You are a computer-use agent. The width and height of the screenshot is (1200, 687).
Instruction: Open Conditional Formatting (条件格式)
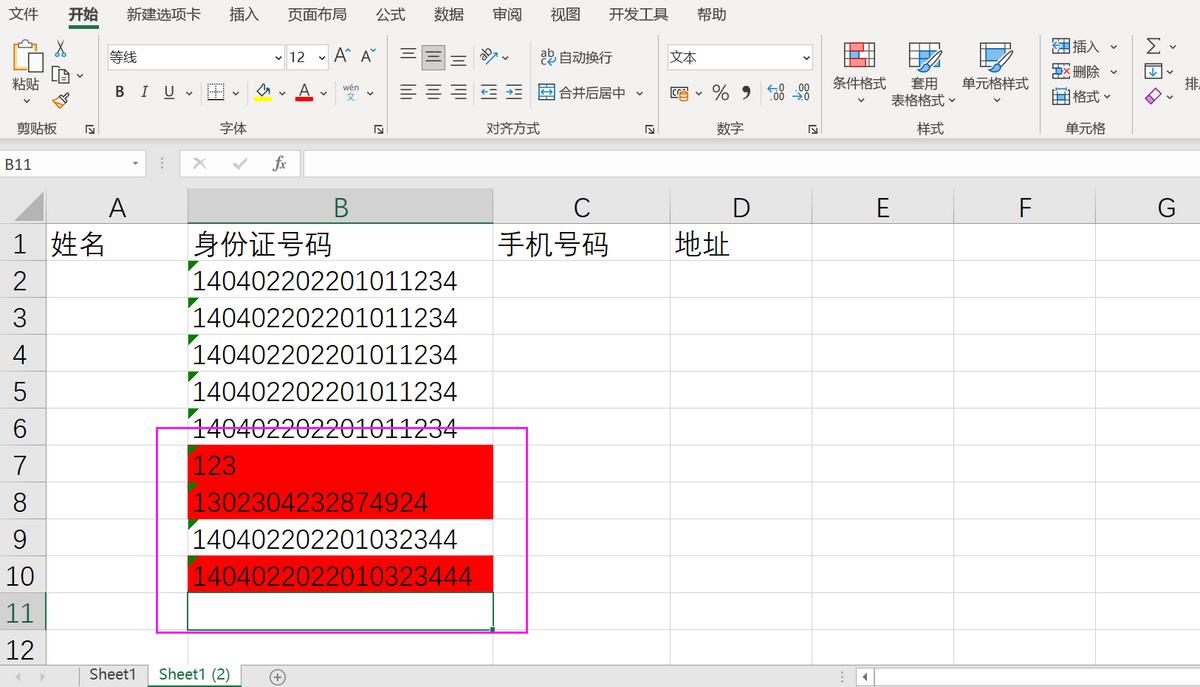tap(859, 72)
